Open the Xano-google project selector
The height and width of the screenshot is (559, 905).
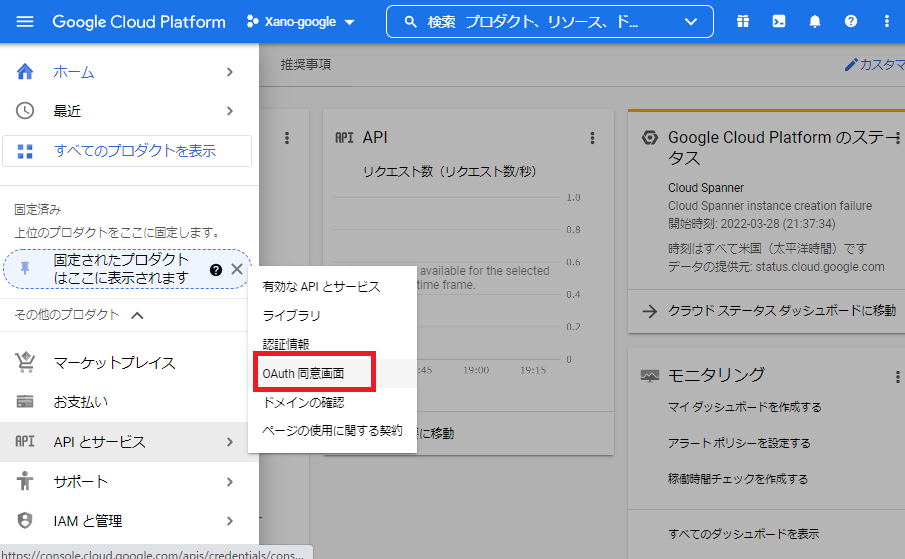(x=300, y=22)
